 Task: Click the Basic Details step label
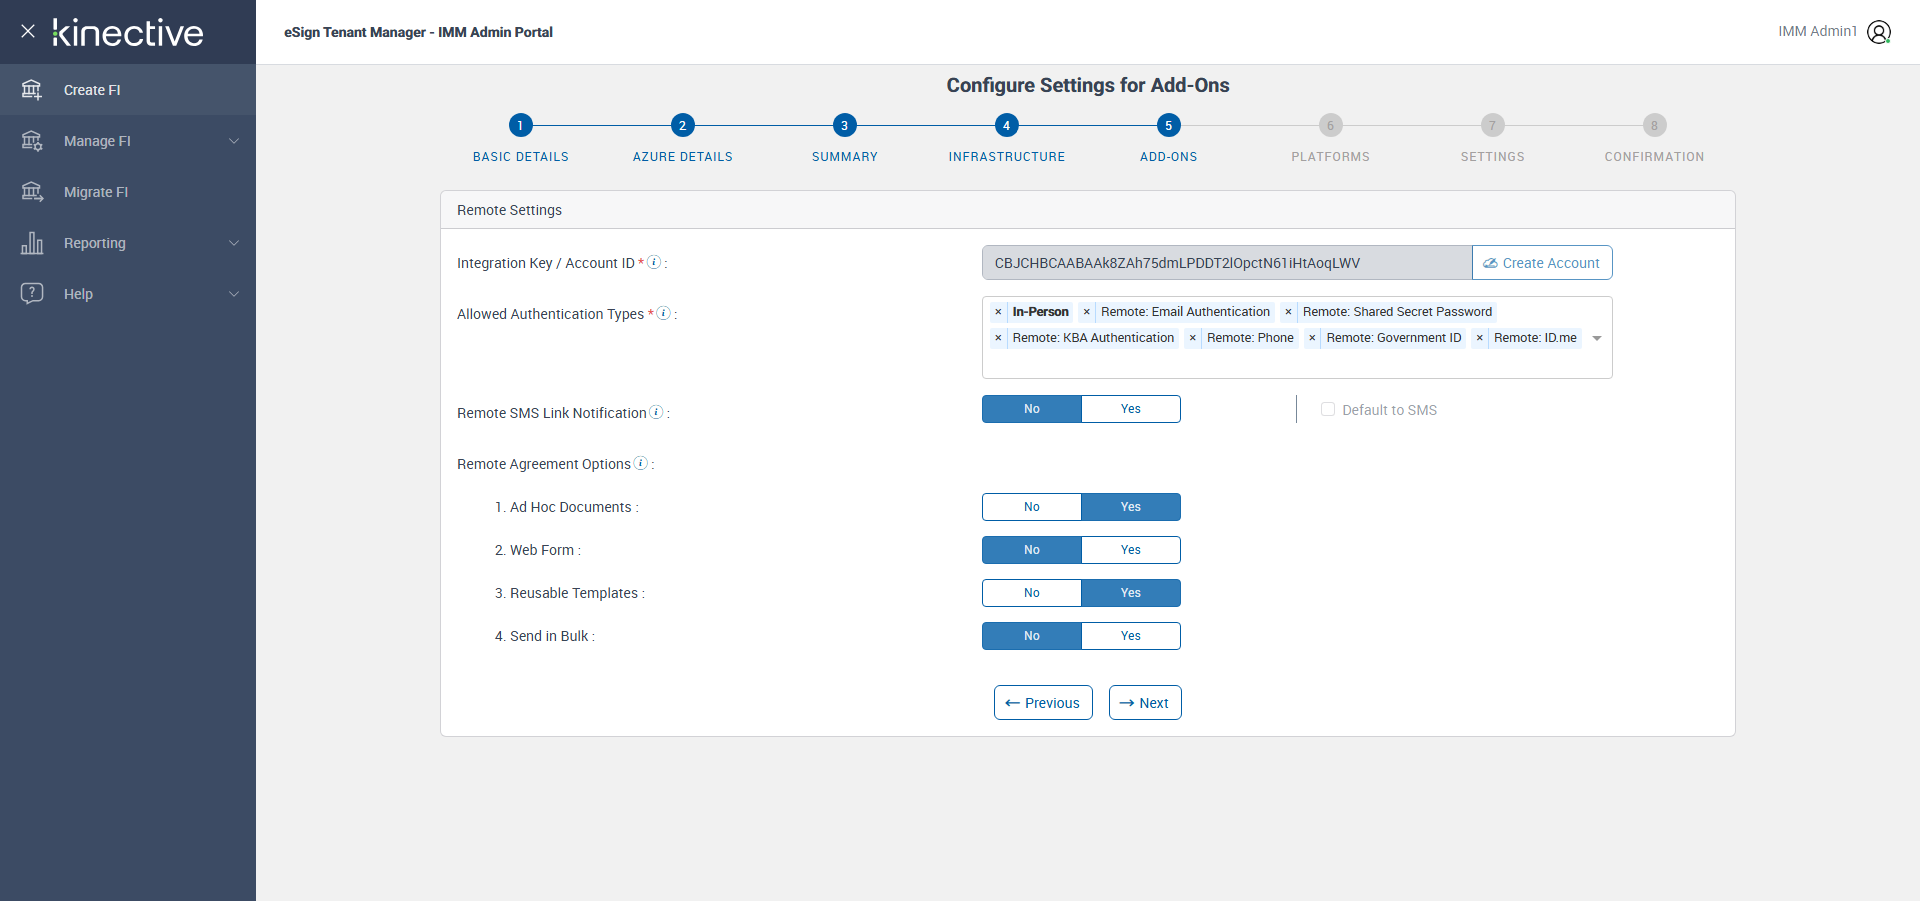[x=521, y=157]
